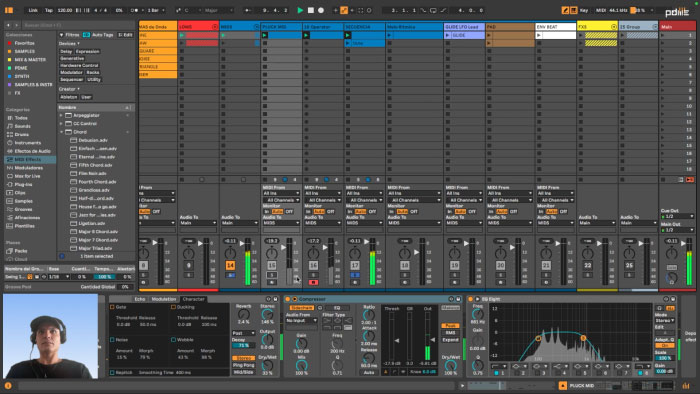Enable the Echo Noise checkbox

112,340
